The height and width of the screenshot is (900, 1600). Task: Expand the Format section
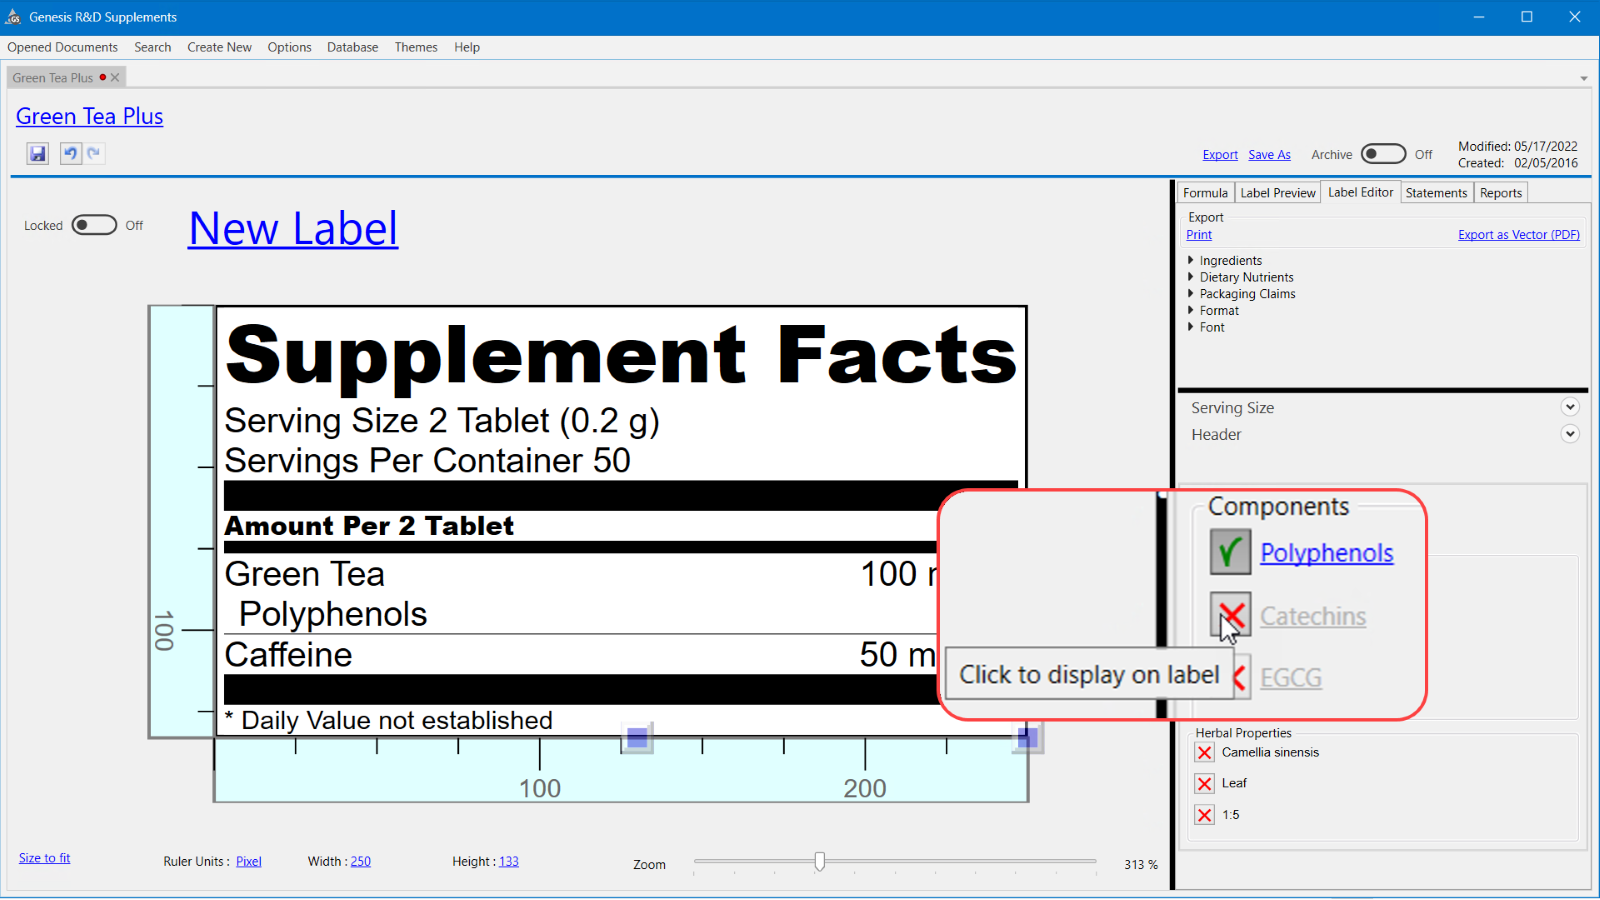(1191, 311)
